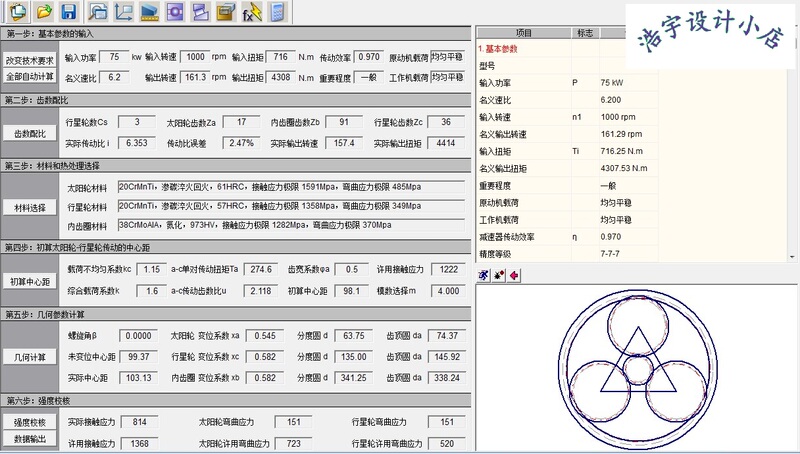Image resolution: width=800 pixels, height=454 pixels.
Task: Click the 齿宽系数 field showing 0.5
Action: (x=352, y=269)
